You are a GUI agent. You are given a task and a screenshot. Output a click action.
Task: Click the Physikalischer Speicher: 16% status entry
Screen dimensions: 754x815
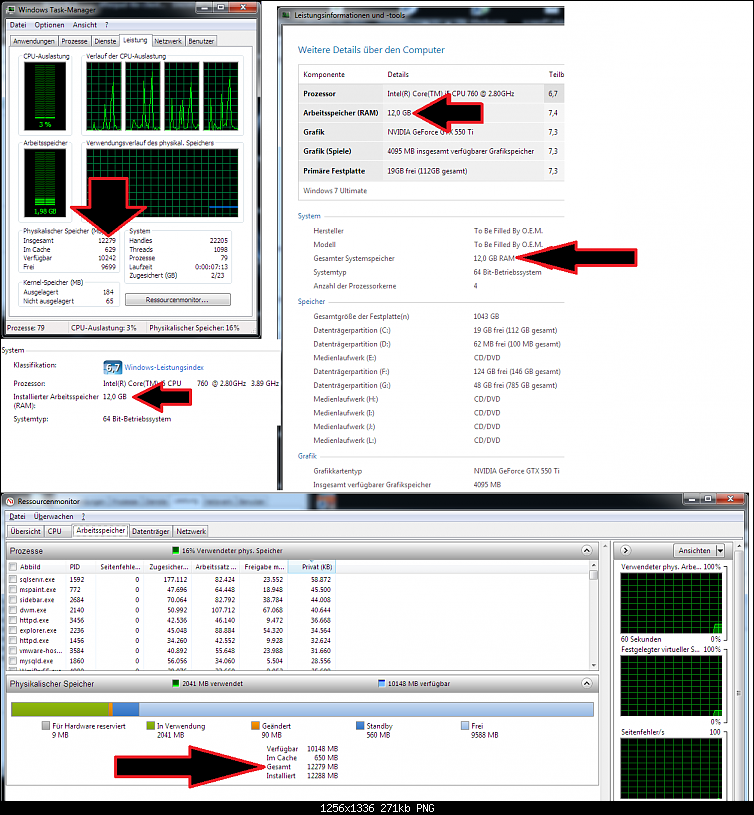194,328
